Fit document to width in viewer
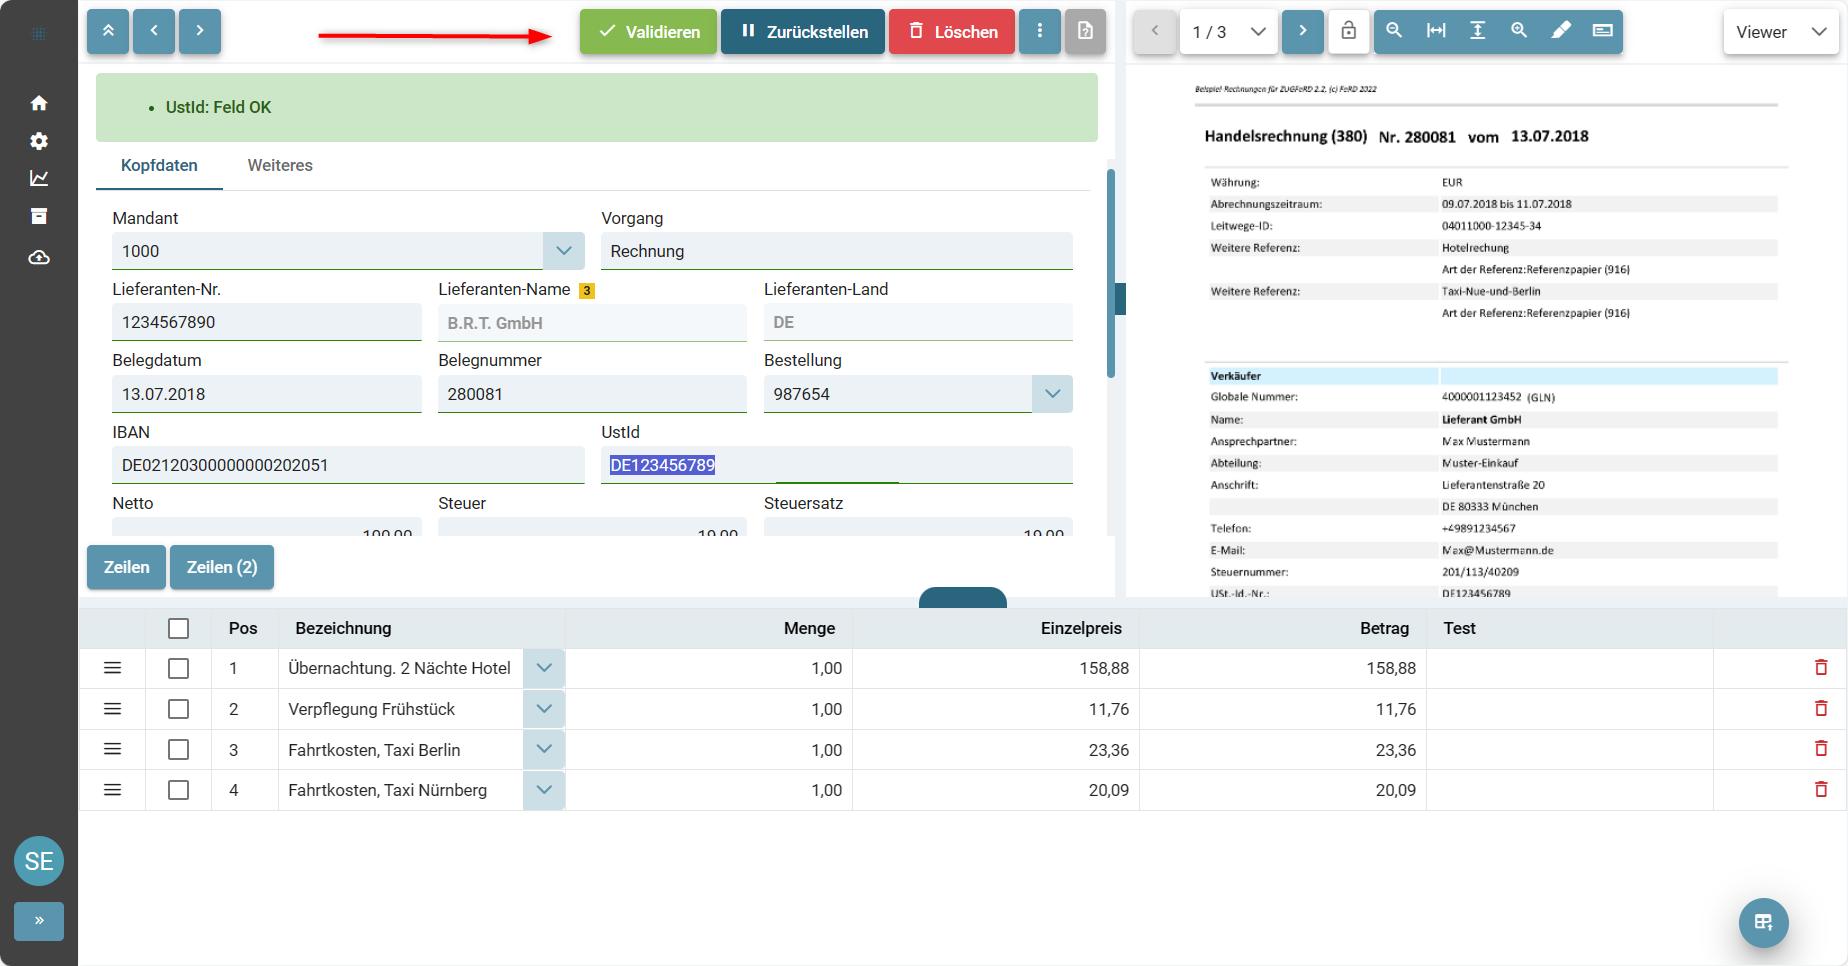The image size is (1848, 966). click(x=1436, y=31)
